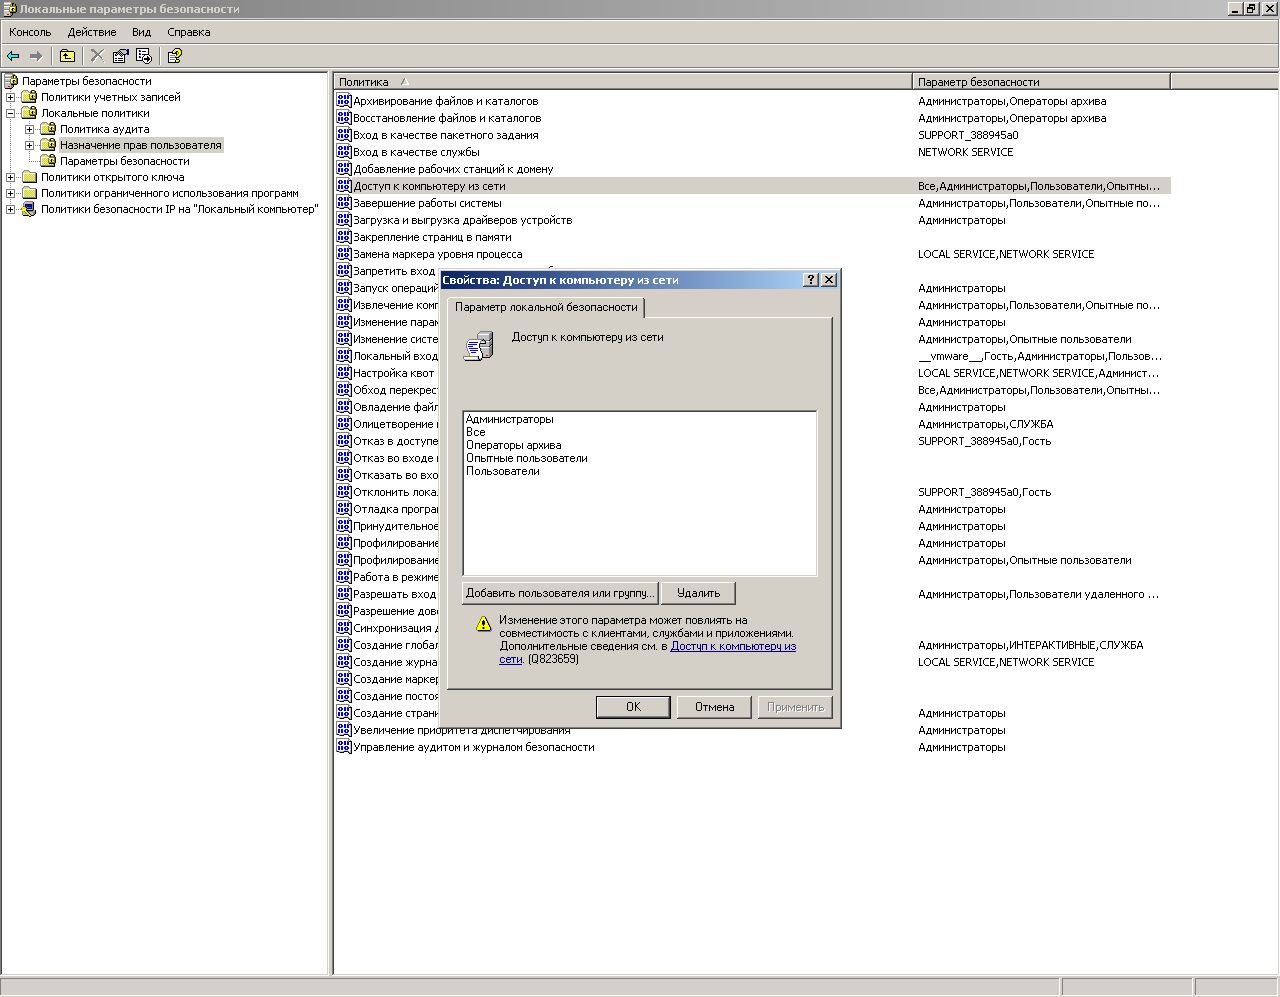The width and height of the screenshot is (1280, 997).
Task: Open Properties via the toolbar icon
Action: click(x=121, y=56)
